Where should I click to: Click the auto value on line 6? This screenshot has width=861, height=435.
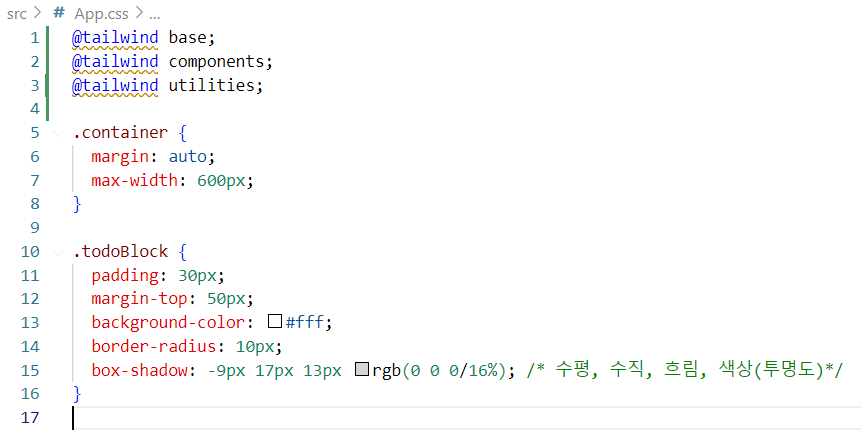187,157
